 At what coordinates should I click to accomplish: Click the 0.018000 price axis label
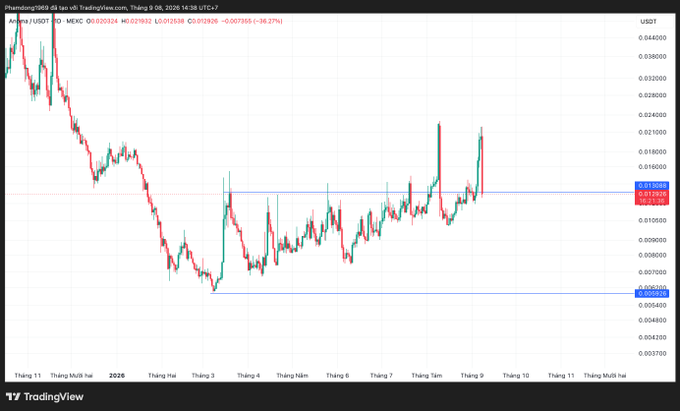tap(652, 152)
